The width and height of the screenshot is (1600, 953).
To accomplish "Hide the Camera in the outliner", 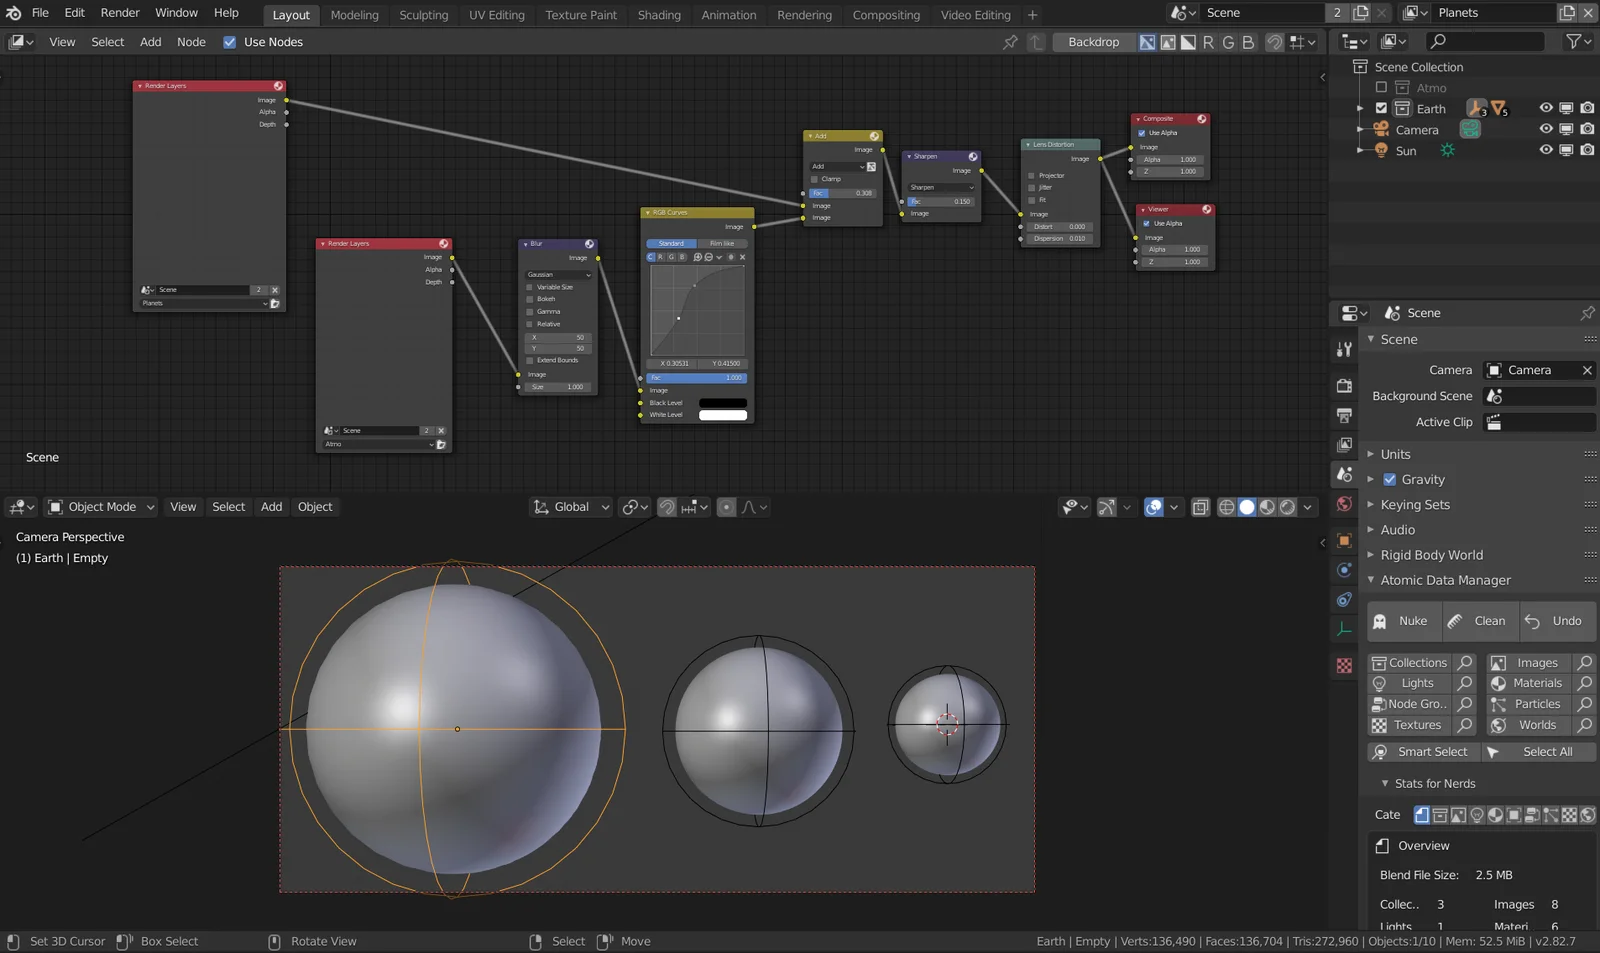I will click(x=1545, y=129).
